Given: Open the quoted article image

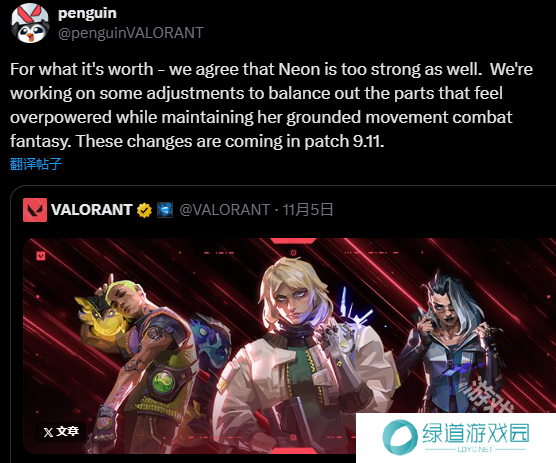Looking at the screenshot, I should point(289,346).
